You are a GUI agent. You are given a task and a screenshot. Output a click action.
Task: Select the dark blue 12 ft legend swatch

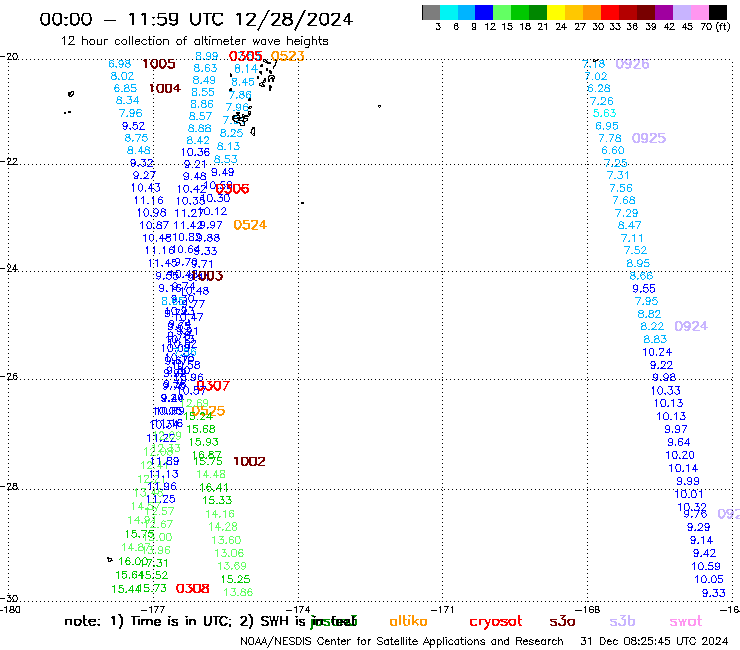tap(485, 12)
